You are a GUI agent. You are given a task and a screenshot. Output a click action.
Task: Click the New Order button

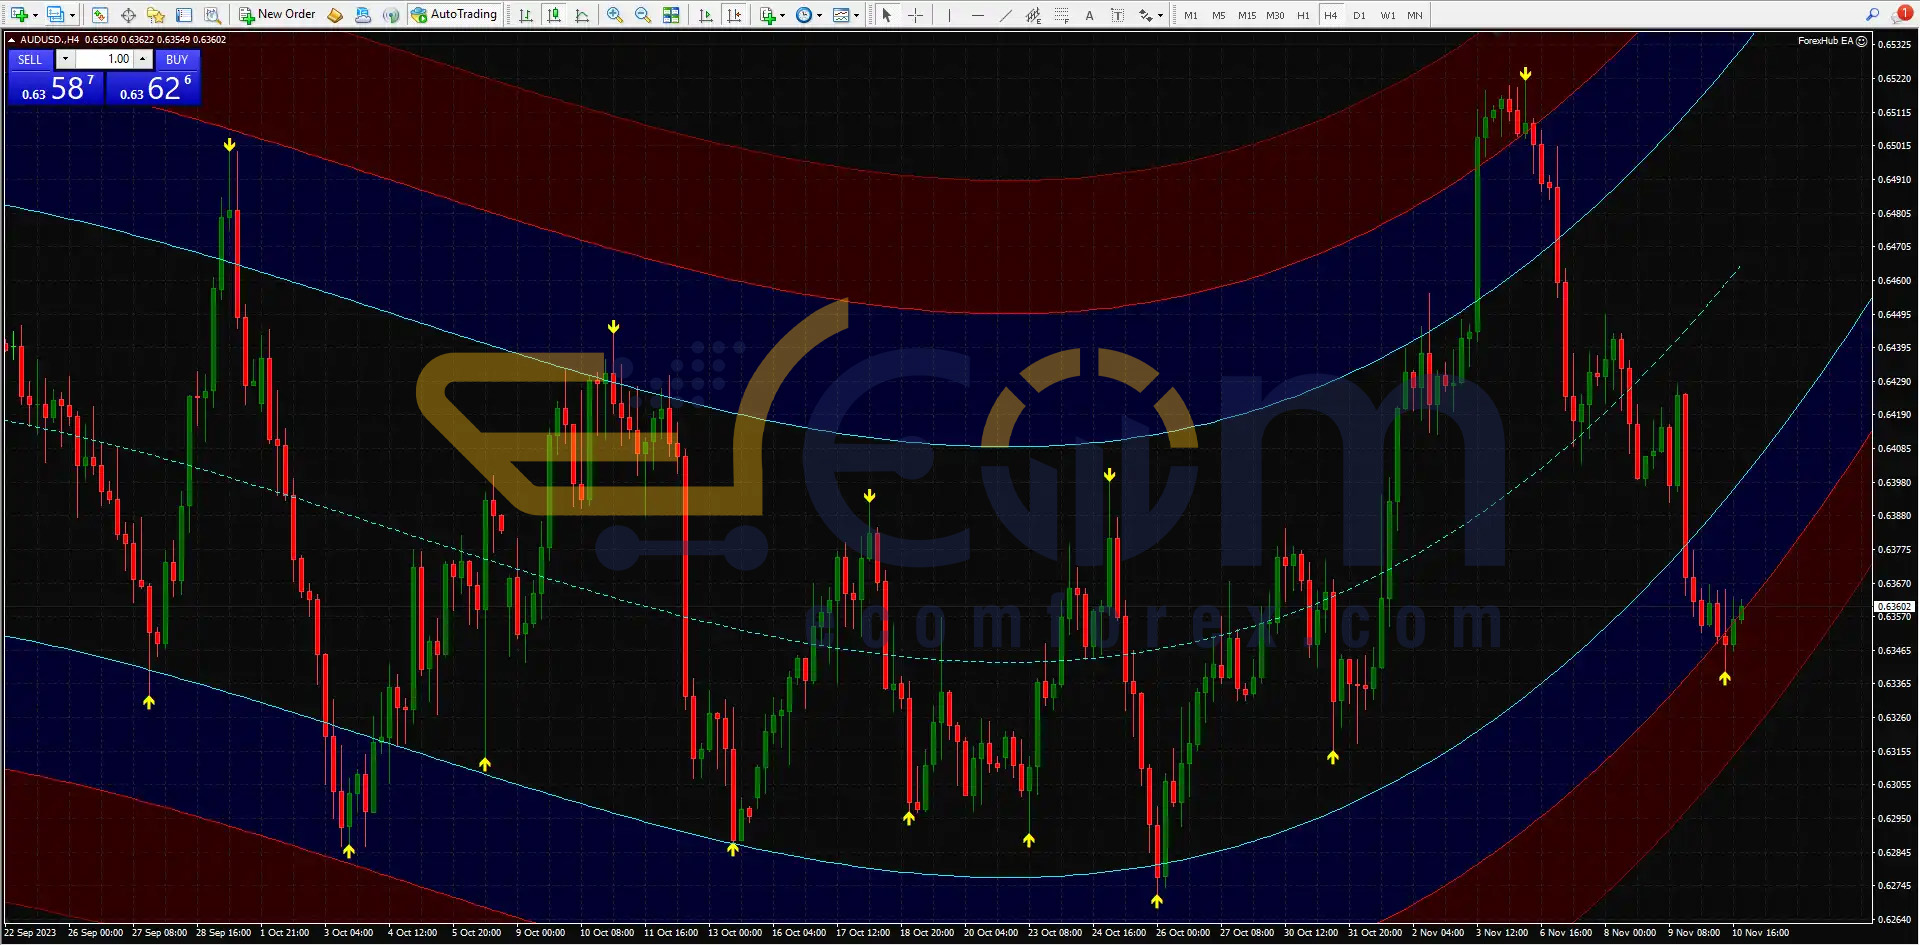point(277,15)
